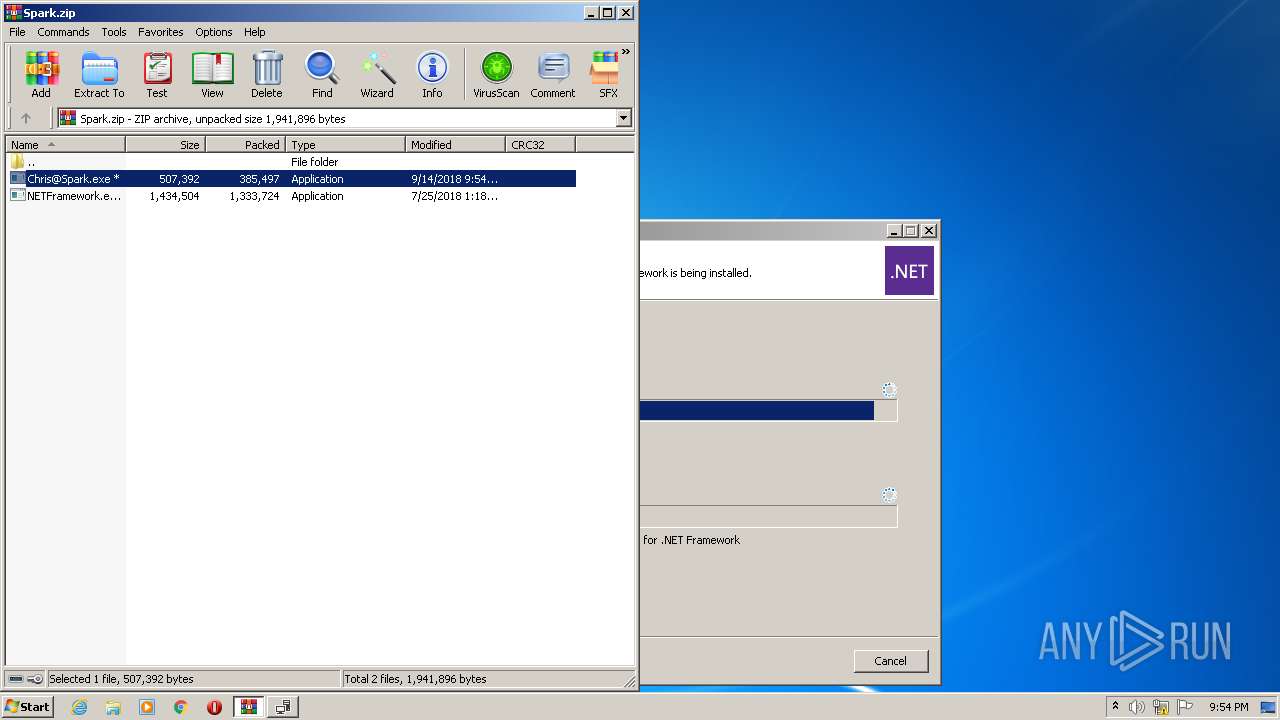Image resolution: width=1280 pixels, height=720 pixels.
Task: Switch to the installer taskbar button
Action: [283, 707]
